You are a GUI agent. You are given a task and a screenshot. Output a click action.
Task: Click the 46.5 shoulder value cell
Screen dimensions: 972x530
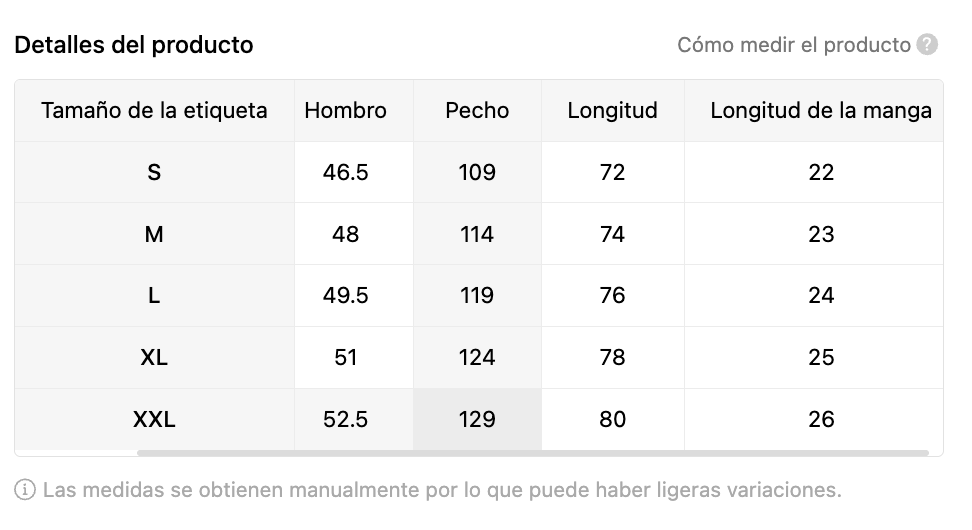pos(345,172)
